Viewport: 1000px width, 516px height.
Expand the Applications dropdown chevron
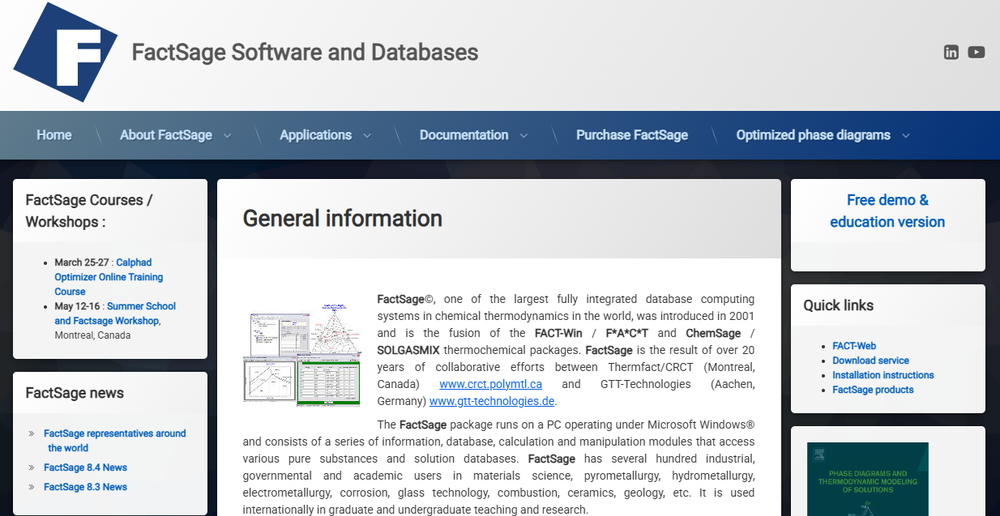(x=367, y=136)
